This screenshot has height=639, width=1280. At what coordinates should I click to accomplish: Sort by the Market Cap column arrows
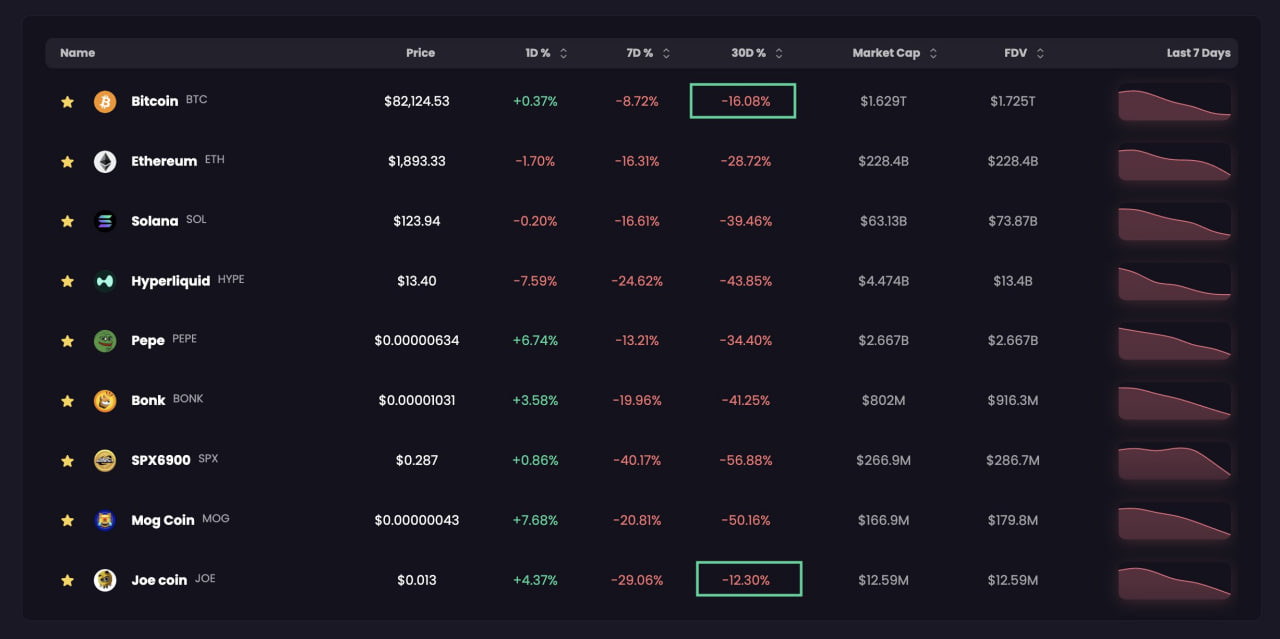click(x=933, y=53)
